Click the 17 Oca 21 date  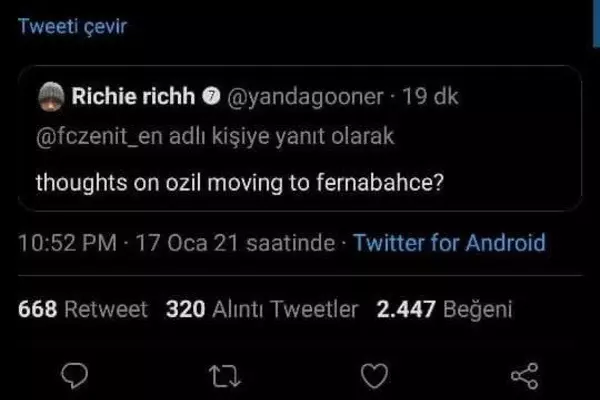coord(170,243)
